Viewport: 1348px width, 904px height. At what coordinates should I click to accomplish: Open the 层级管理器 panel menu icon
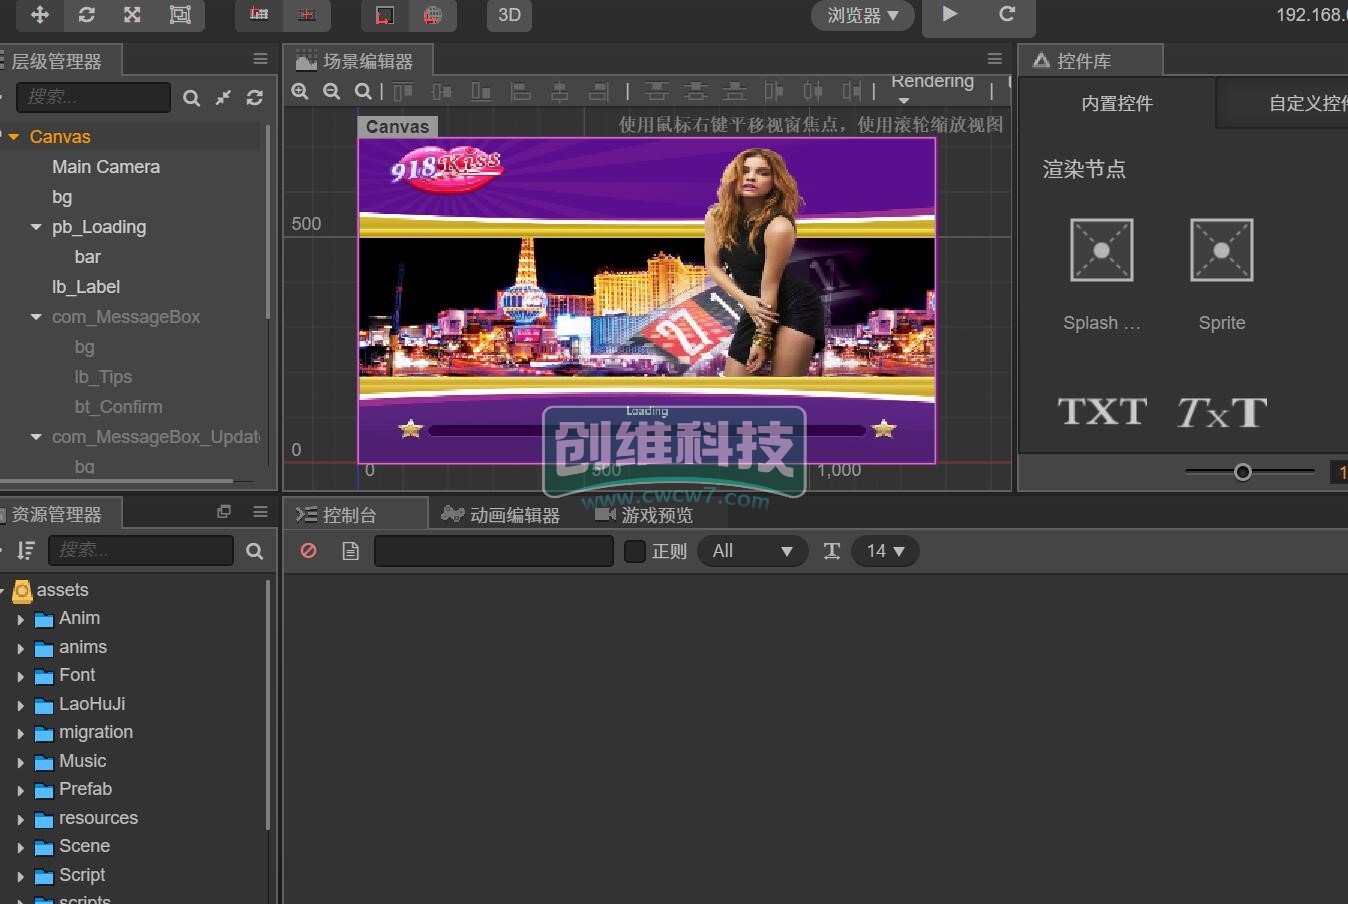pos(260,59)
